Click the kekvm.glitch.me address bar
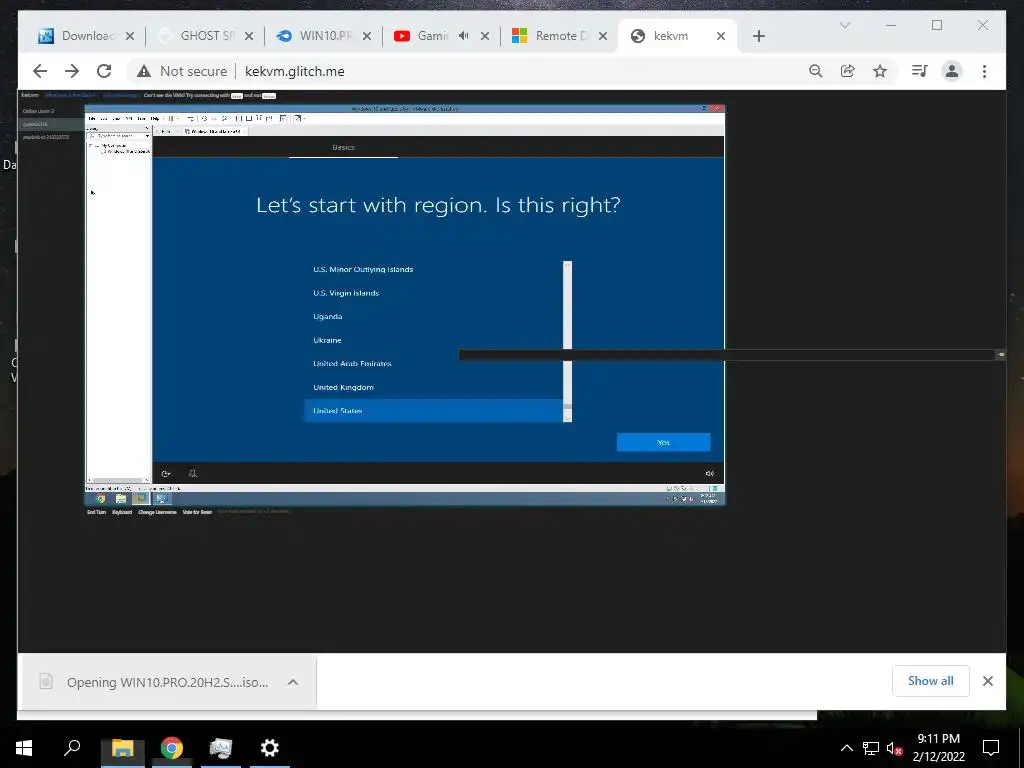This screenshot has width=1024, height=768. tap(295, 71)
